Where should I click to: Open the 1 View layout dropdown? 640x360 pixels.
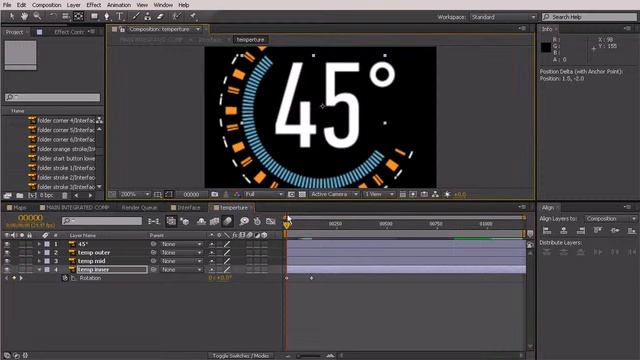coord(379,194)
